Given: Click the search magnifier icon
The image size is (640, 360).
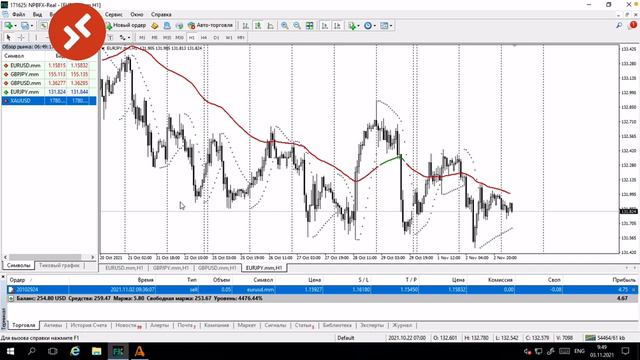Looking at the screenshot, I should [x=619, y=26].
